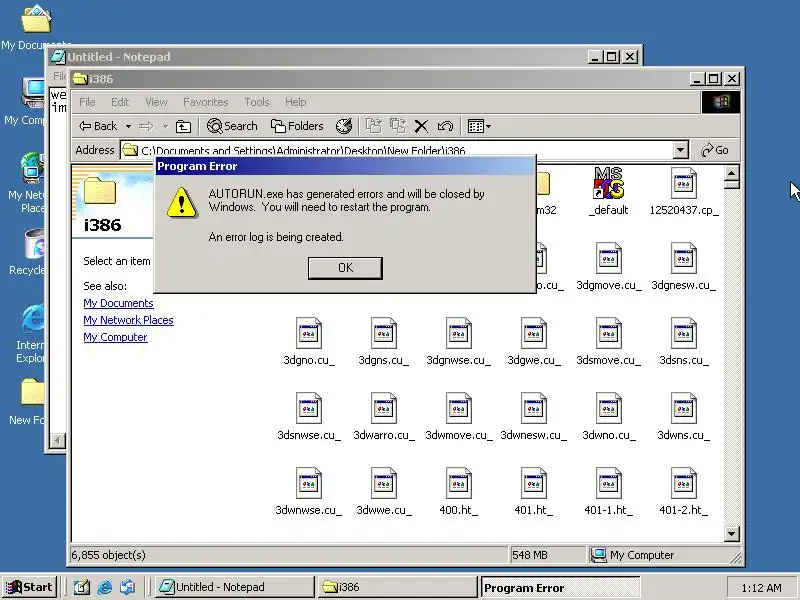Click the Copy To toolbar icon

[397, 126]
